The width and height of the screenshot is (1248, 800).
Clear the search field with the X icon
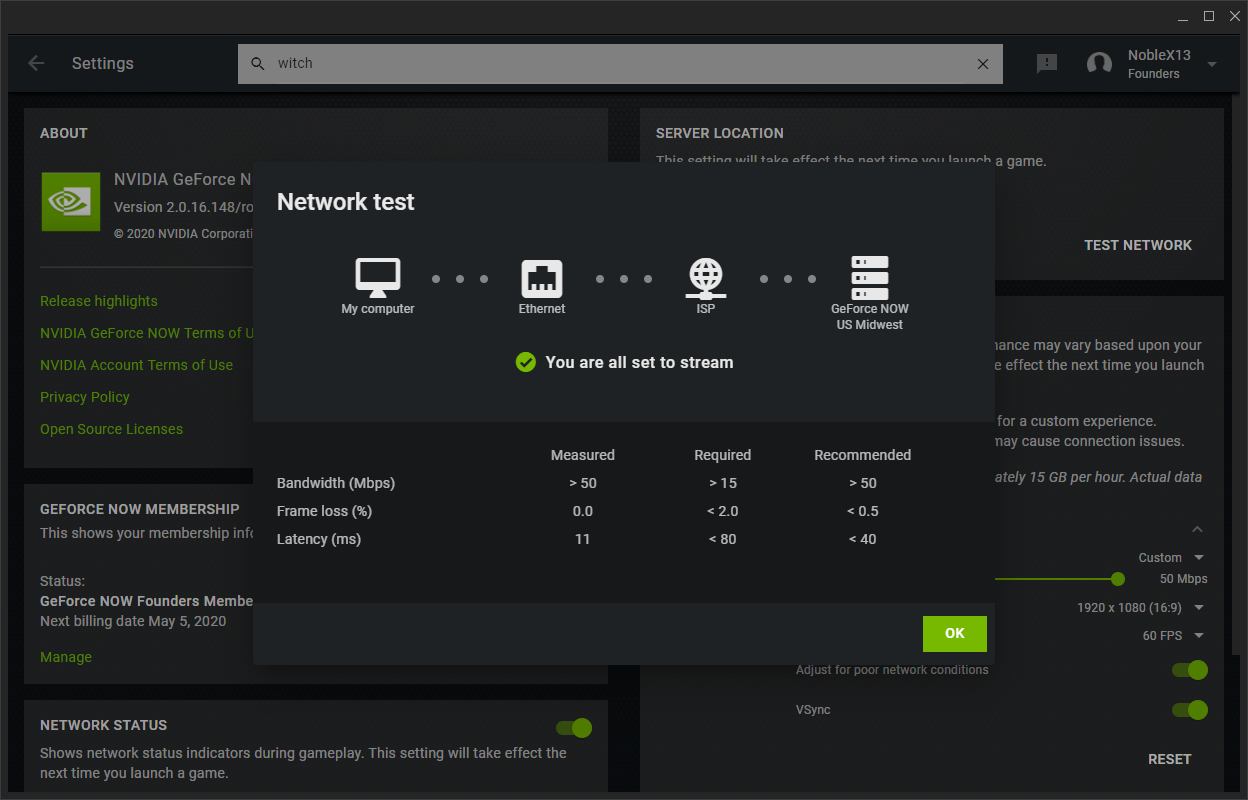983,63
